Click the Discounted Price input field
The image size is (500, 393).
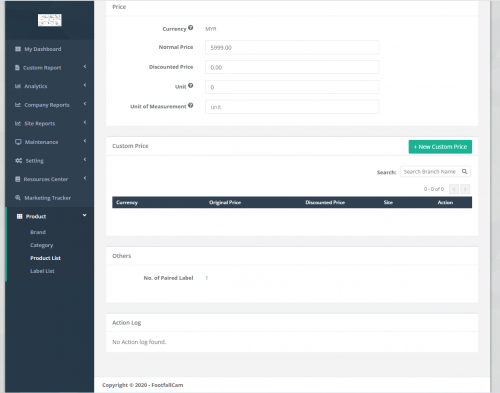[292, 67]
